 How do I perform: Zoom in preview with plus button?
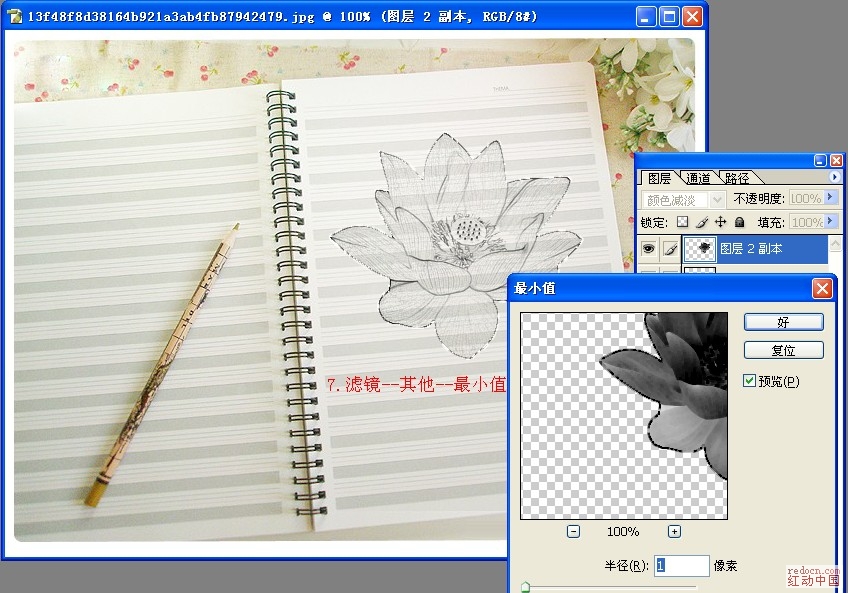[675, 531]
